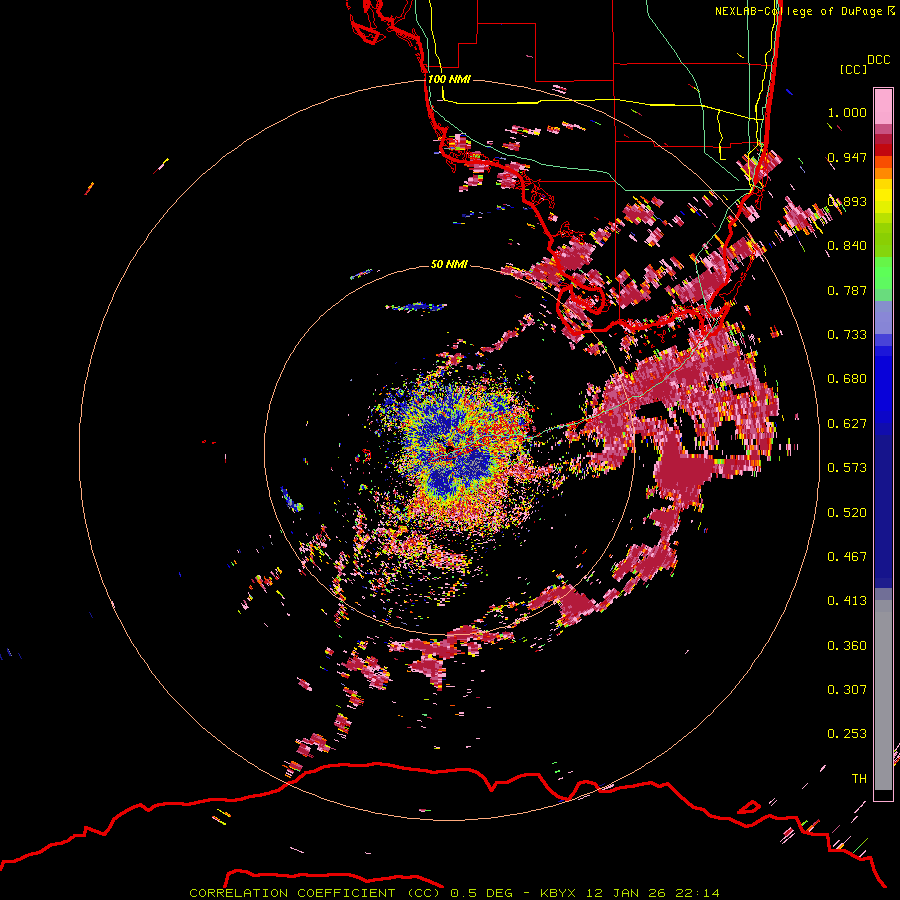This screenshot has width=900, height=900.
Task: Click the 0.573 scale value
Action: click(x=847, y=468)
